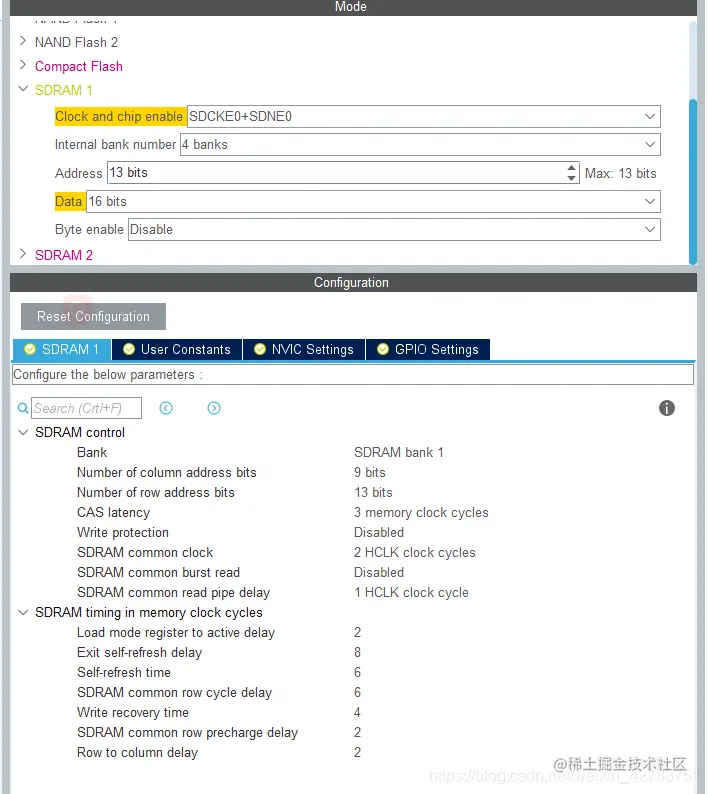
Task: Select SDRAM common burst read Disabled value
Action: click(379, 572)
